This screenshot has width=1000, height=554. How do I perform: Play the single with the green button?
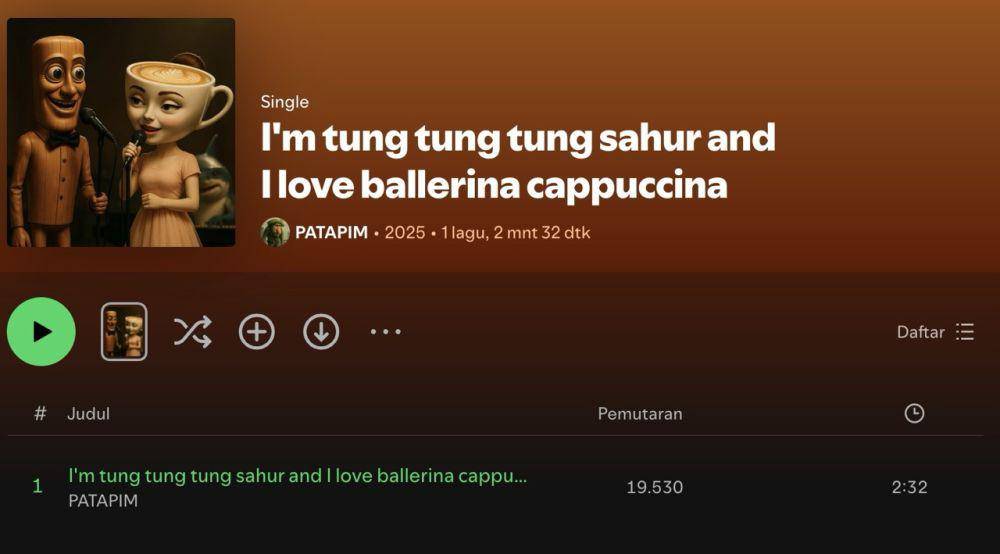click(41, 332)
